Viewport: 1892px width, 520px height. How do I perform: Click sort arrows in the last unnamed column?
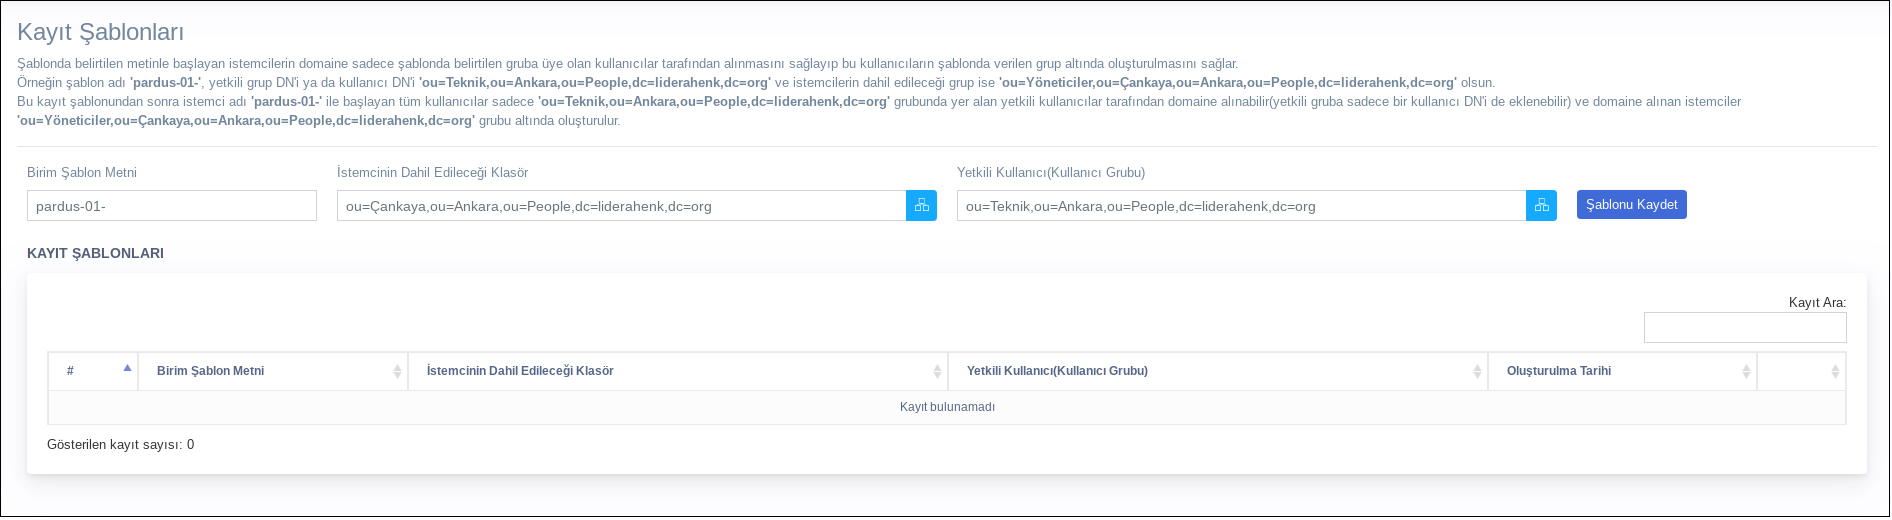(1835, 372)
